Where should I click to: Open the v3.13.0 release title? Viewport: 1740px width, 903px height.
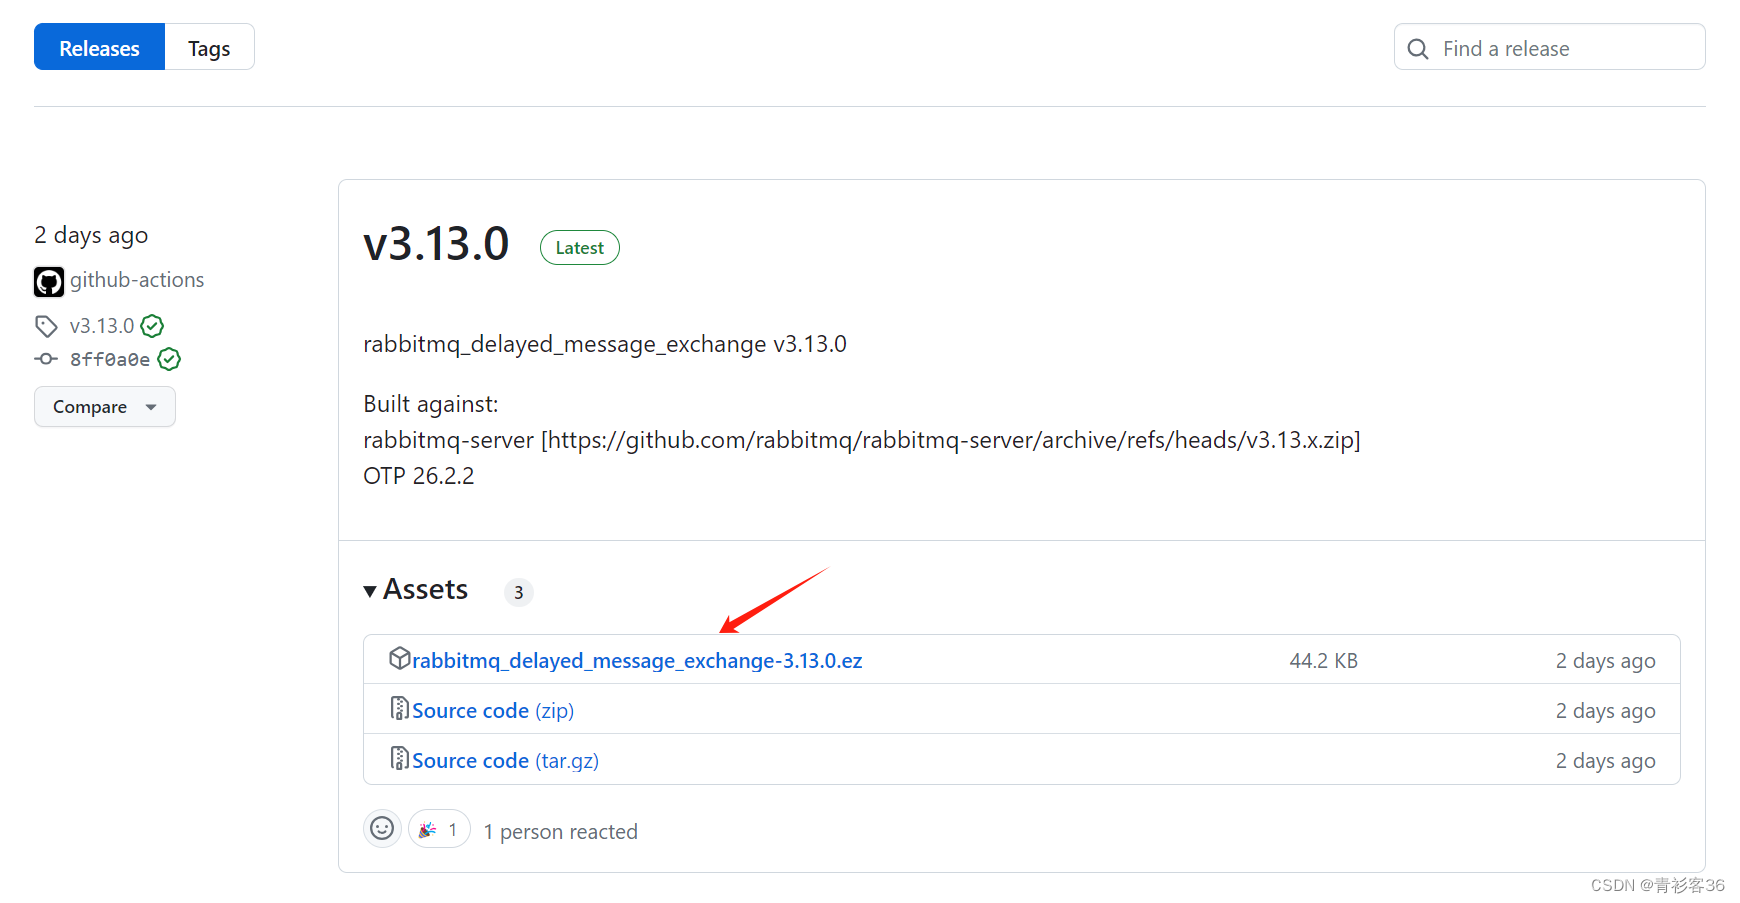click(x=436, y=244)
